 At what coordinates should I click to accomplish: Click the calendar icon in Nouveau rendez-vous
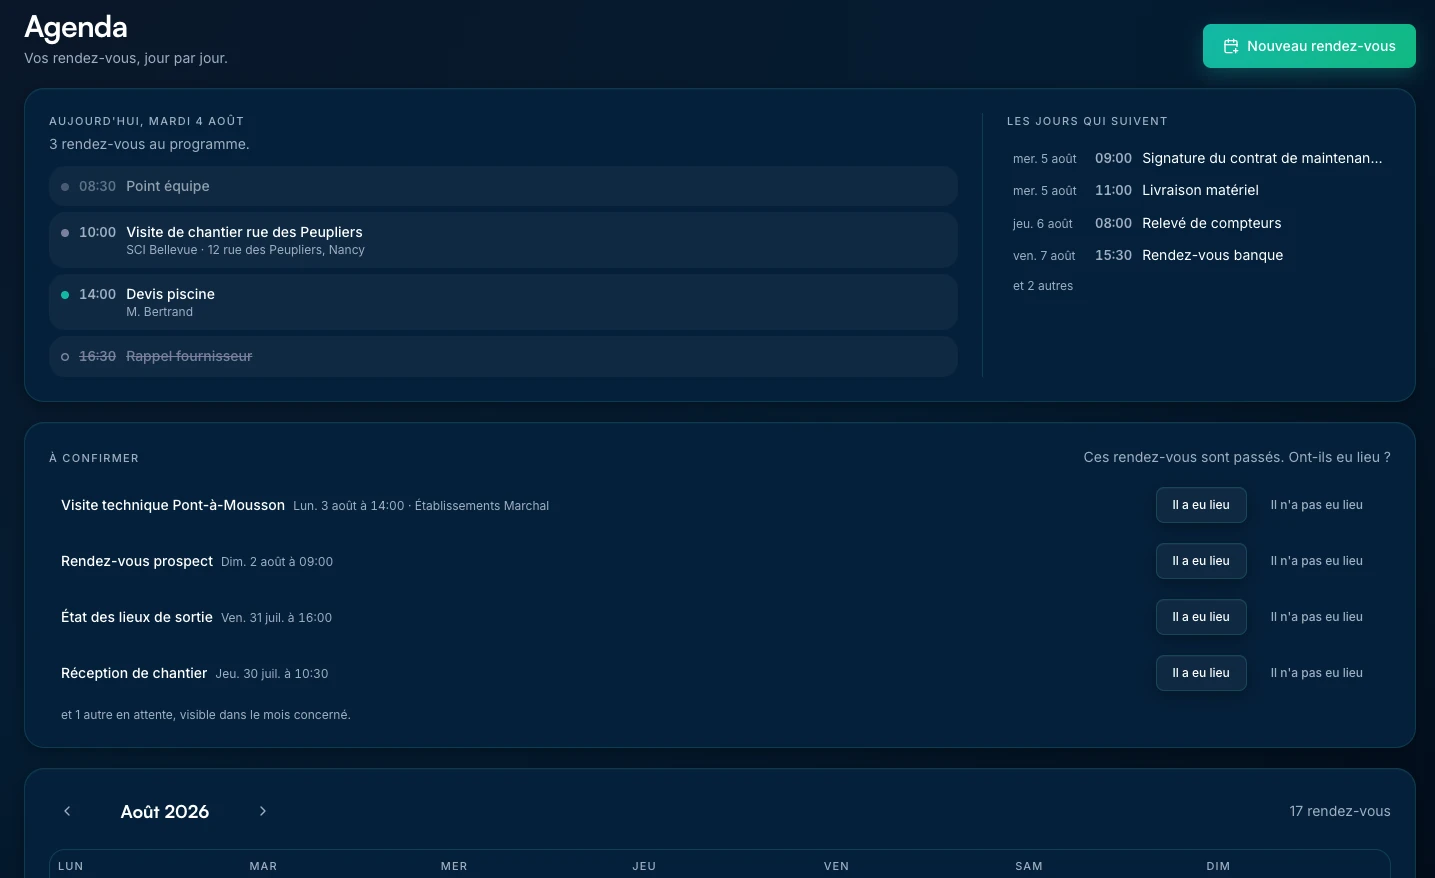tap(1231, 46)
